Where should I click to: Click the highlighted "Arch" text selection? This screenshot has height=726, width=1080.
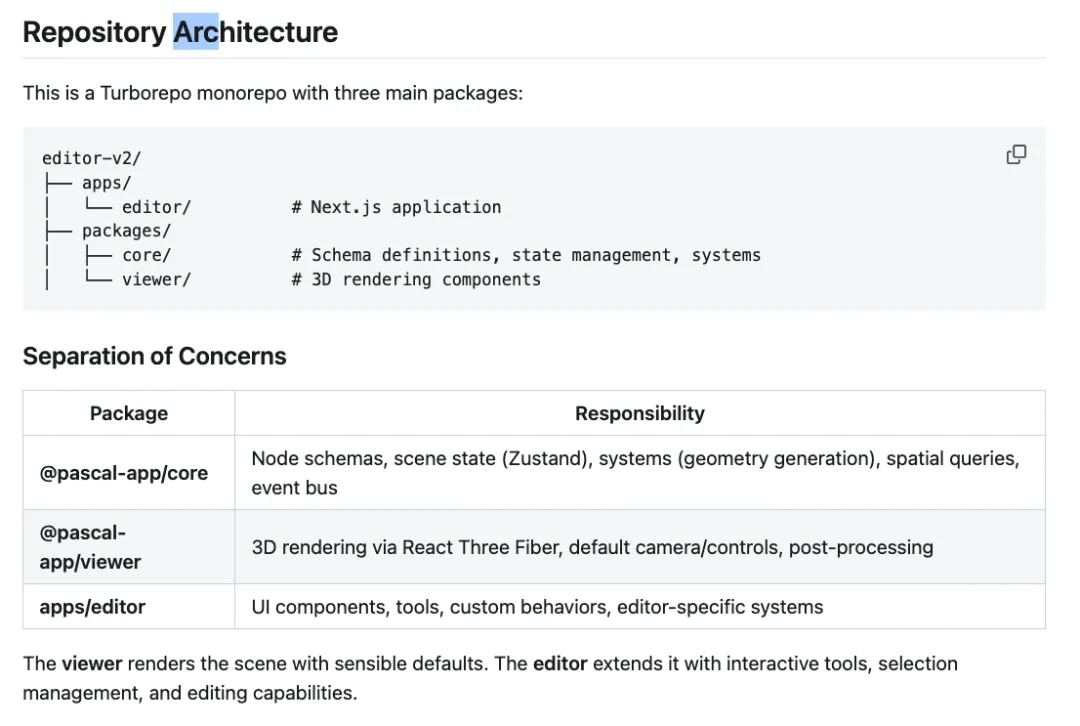tap(196, 32)
